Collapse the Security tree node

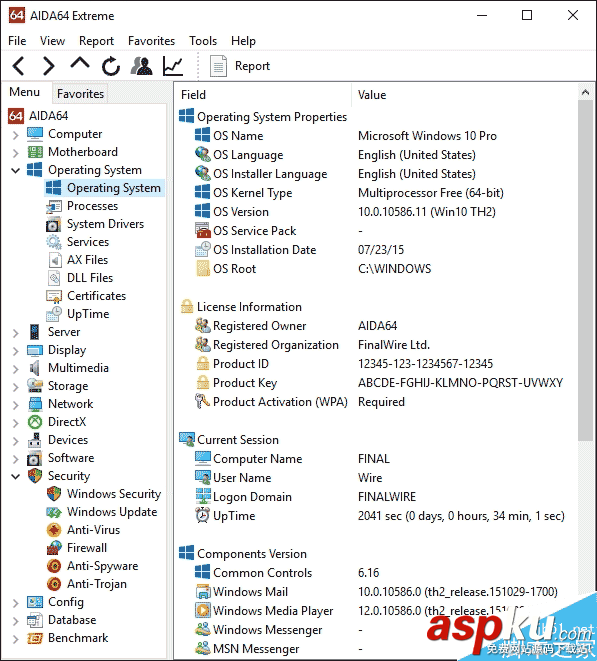coord(16,476)
